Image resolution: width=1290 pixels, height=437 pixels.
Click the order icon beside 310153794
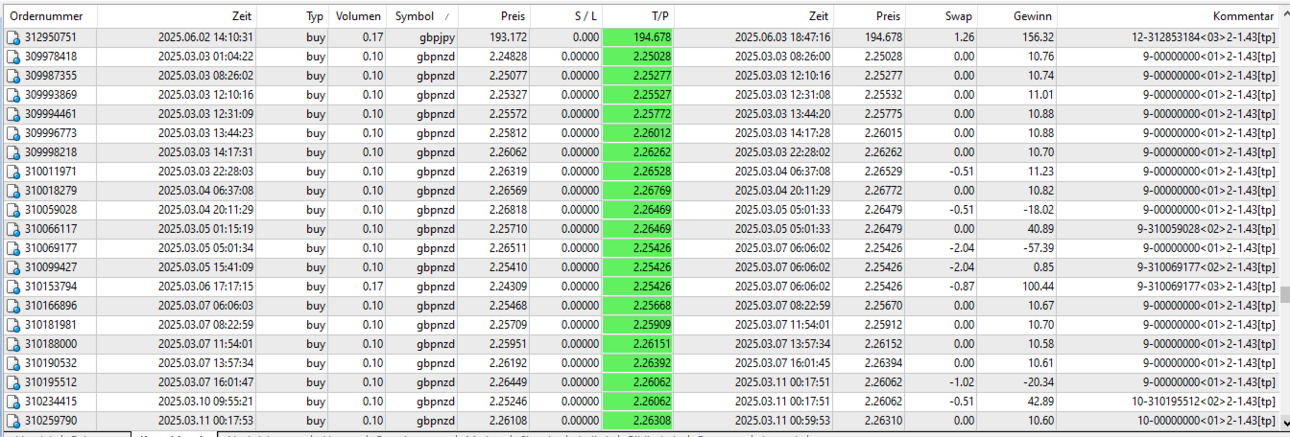(13, 286)
